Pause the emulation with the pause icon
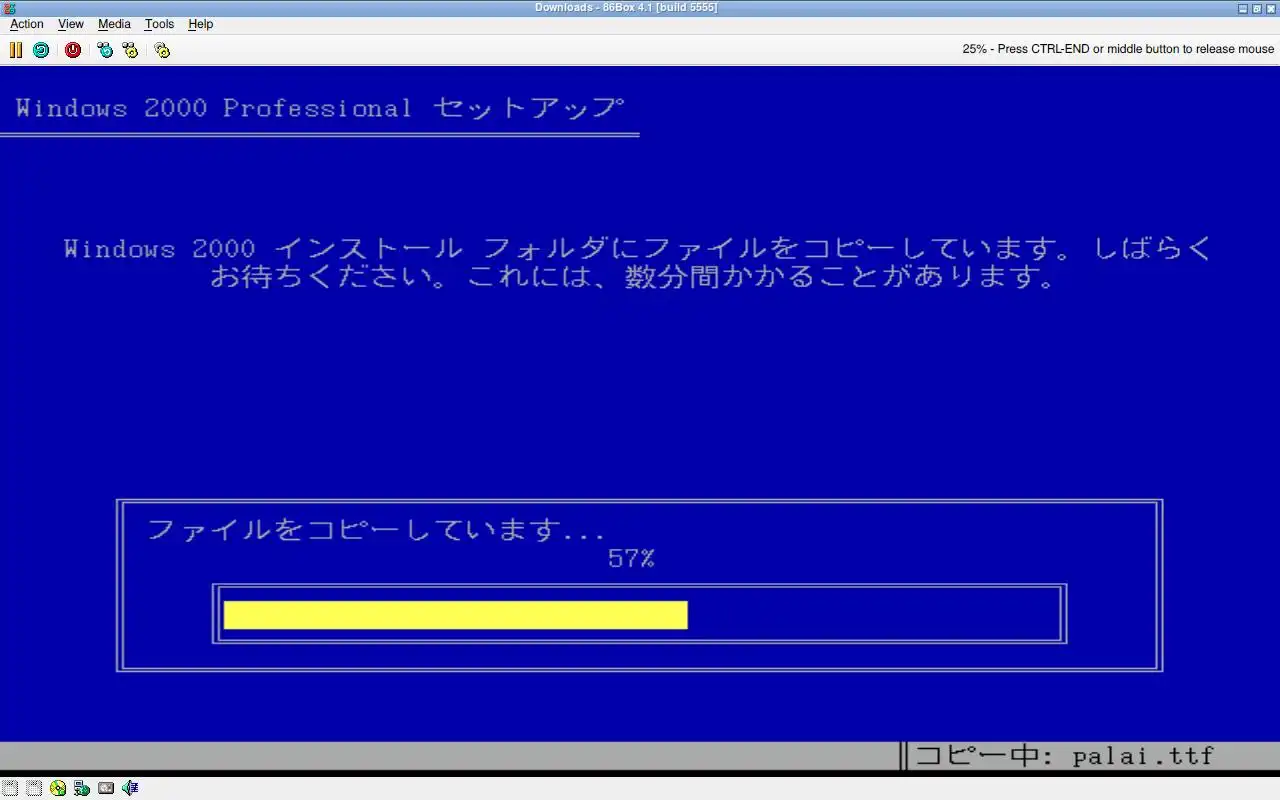Screen dimensions: 1280x800 [x=16, y=50]
